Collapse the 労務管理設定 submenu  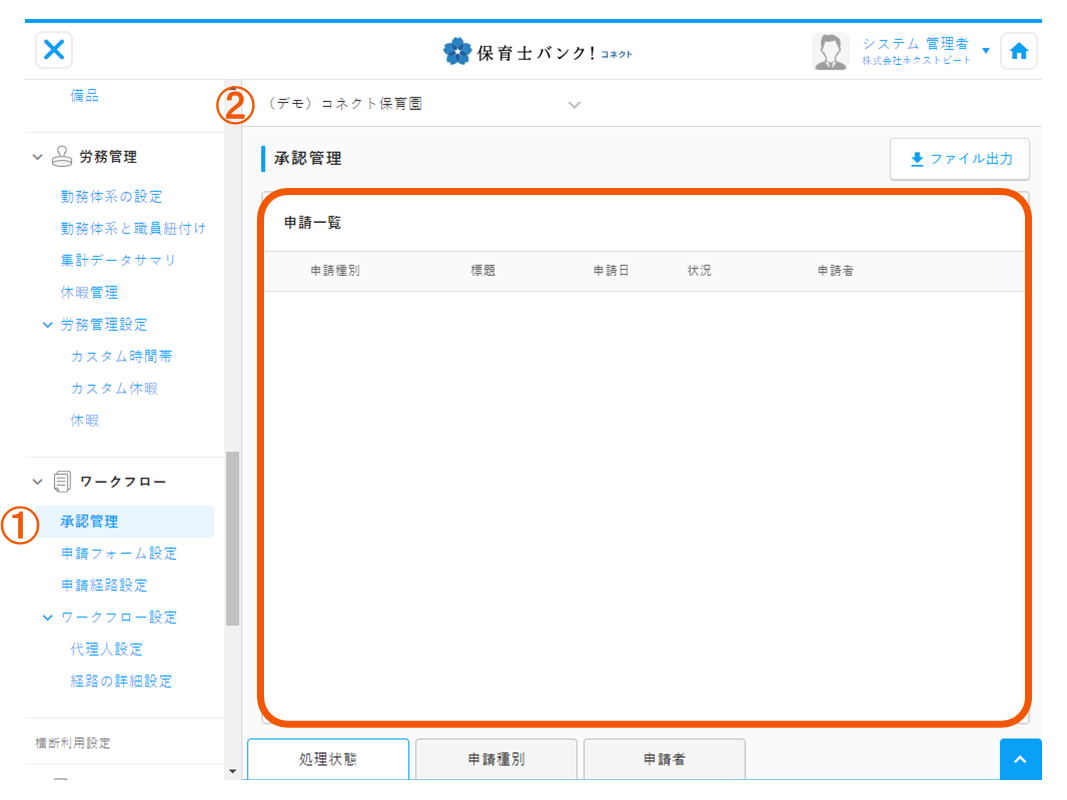pyautogui.click(x=47, y=325)
